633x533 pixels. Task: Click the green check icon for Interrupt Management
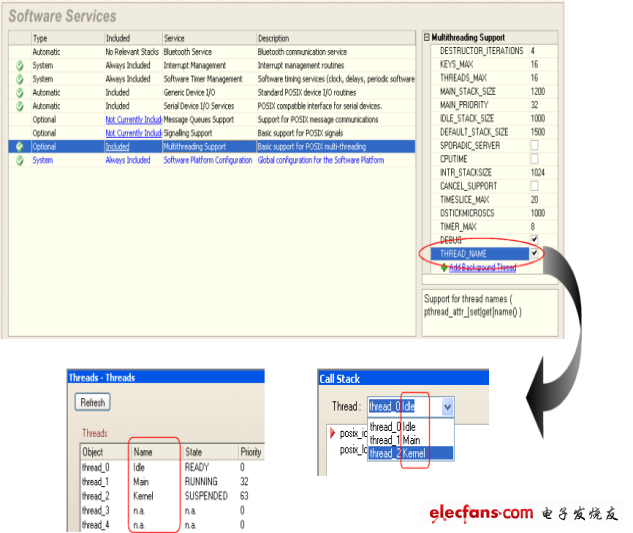tap(19, 65)
